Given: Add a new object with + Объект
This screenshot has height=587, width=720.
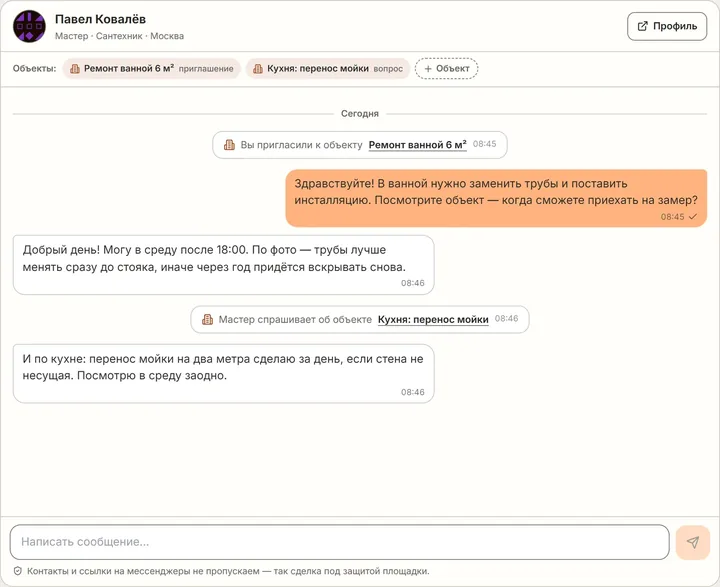Looking at the screenshot, I should coord(446,69).
